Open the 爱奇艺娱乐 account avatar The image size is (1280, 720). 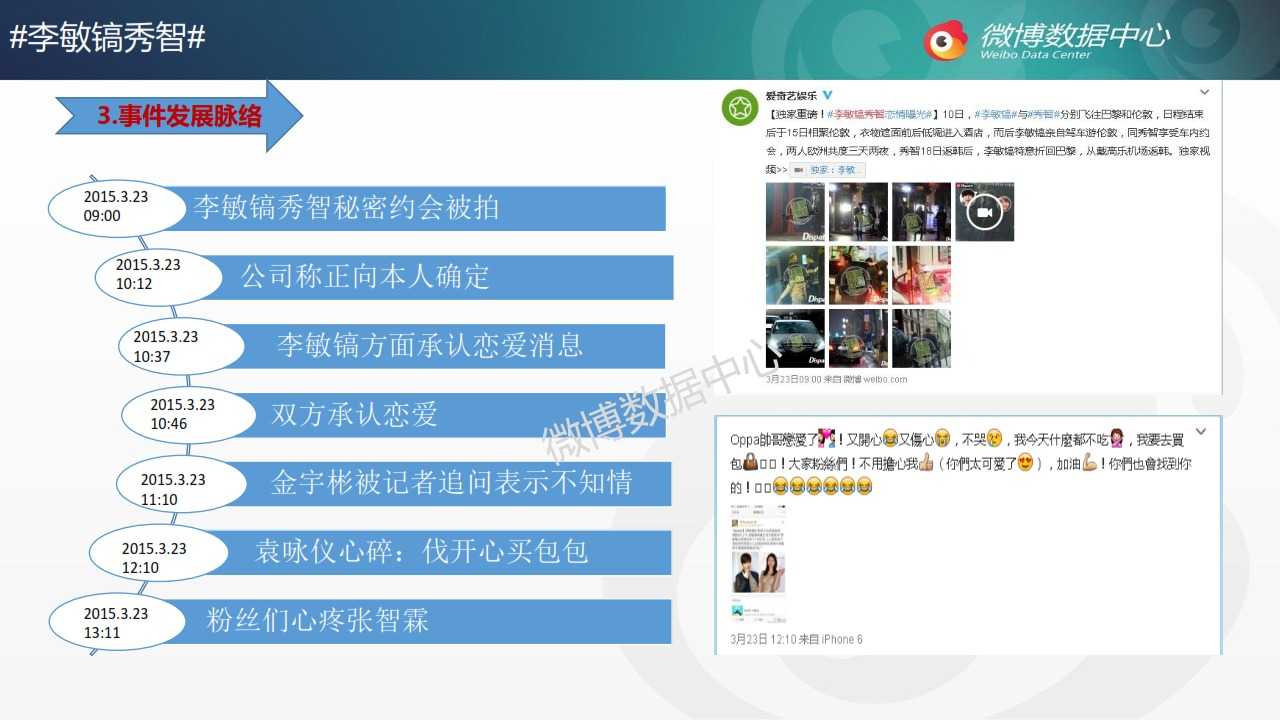[740, 108]
